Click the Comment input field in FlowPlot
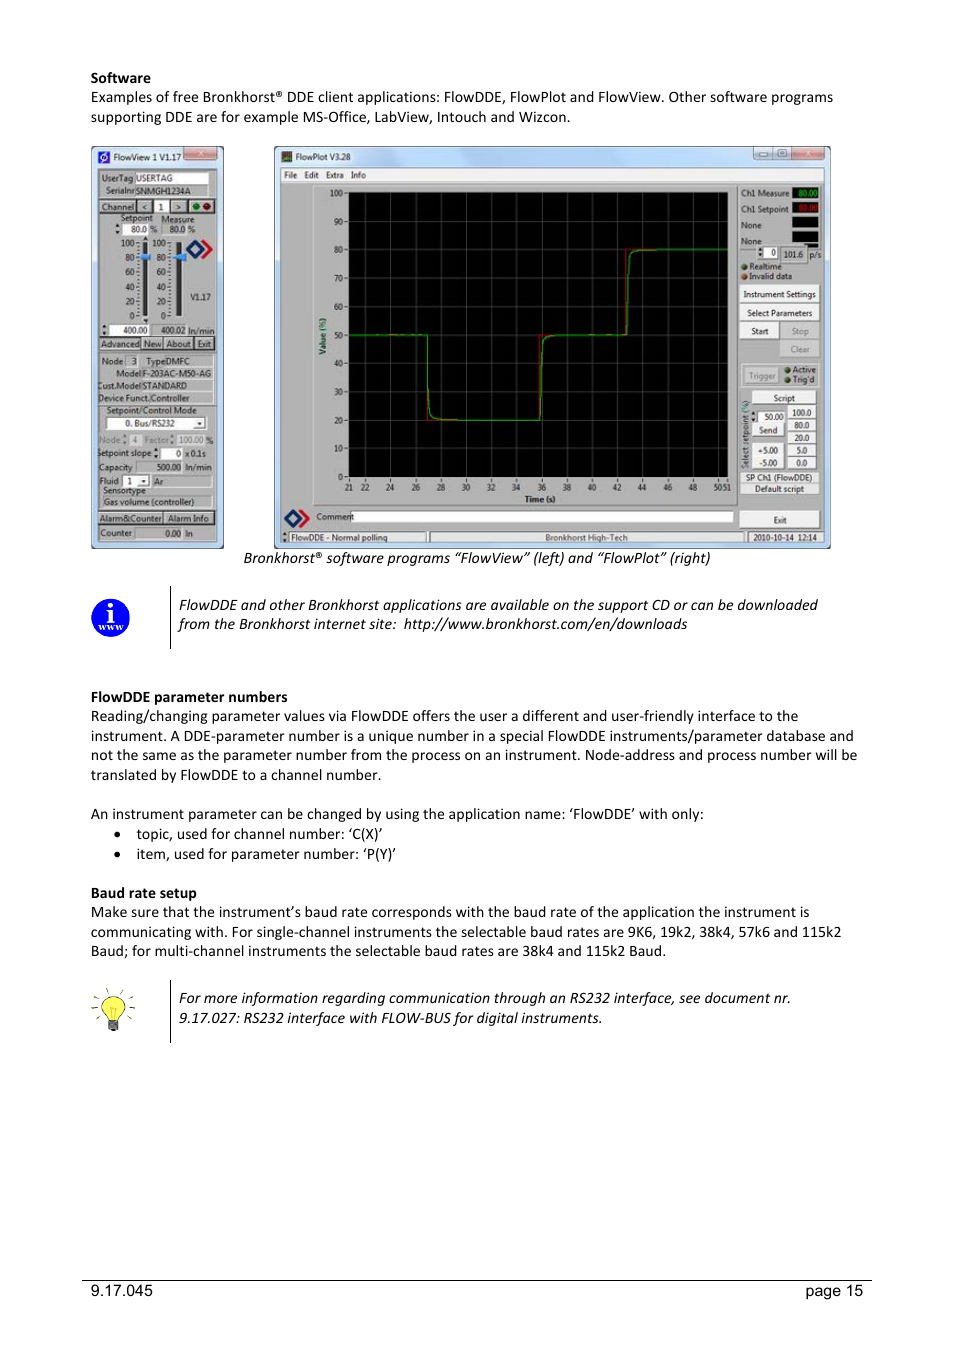 (543, 517)
